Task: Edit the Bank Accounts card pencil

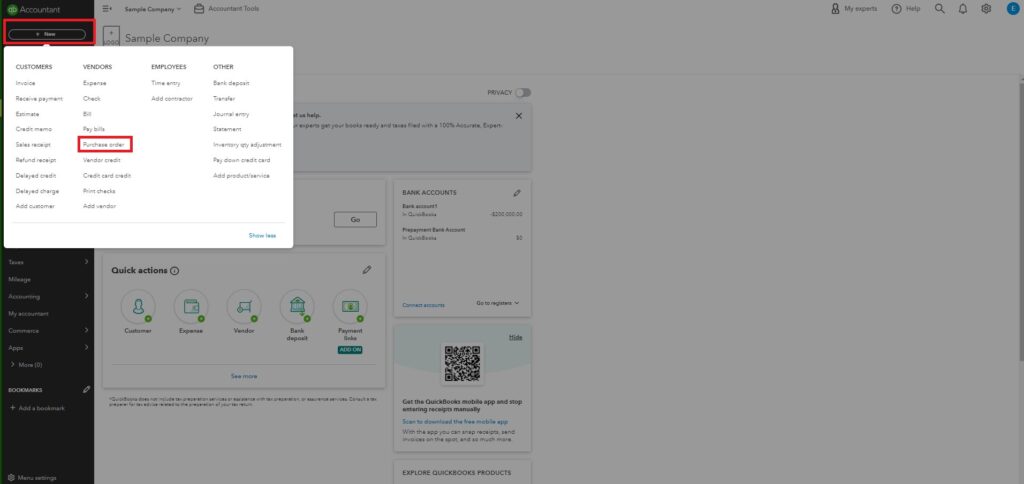Action: tap(517, 193)
